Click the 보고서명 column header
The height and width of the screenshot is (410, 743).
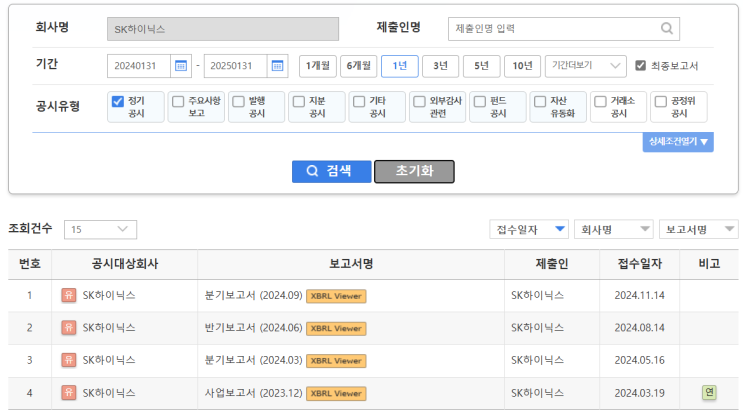pyautogui.click(x=351, y=264)
